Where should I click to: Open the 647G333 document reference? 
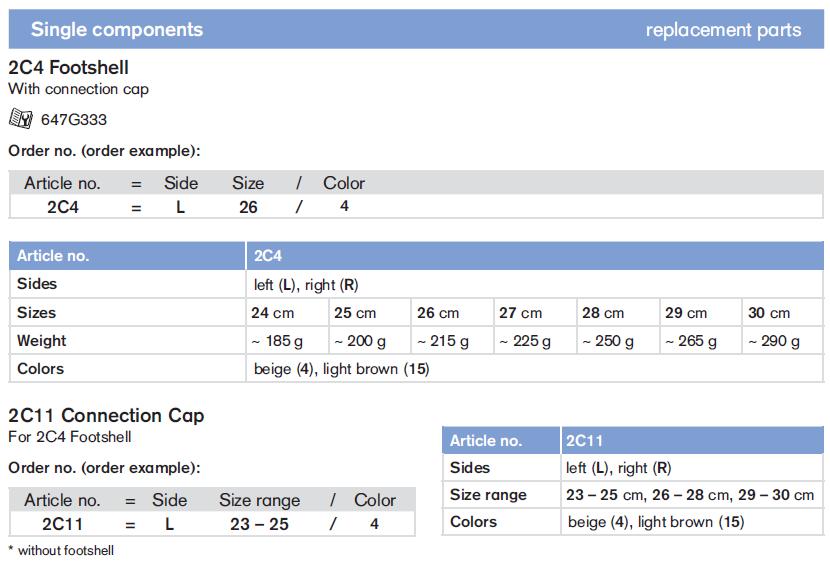coord(74,120)
